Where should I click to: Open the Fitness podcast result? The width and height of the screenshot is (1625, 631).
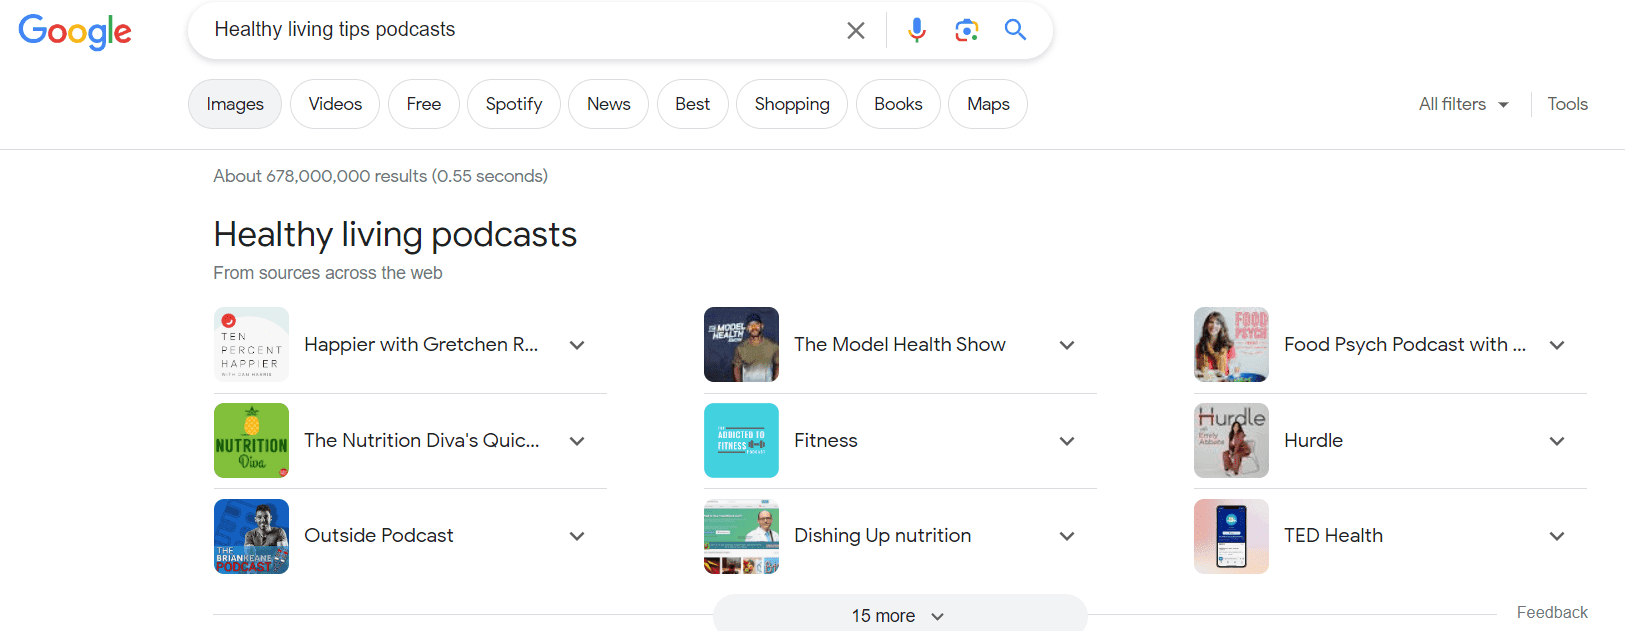coord(826,441)
